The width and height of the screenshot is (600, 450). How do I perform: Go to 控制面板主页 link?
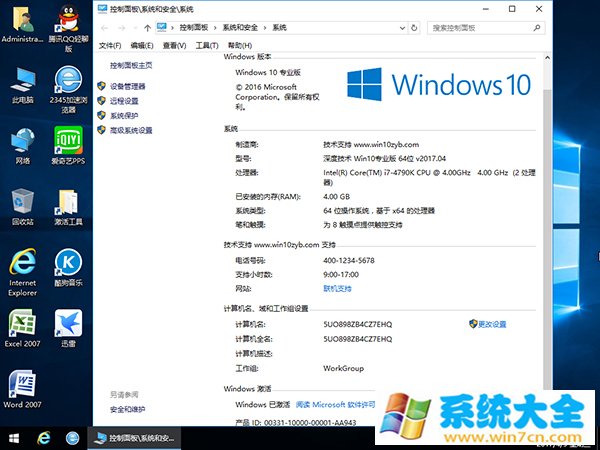(131, 65)
